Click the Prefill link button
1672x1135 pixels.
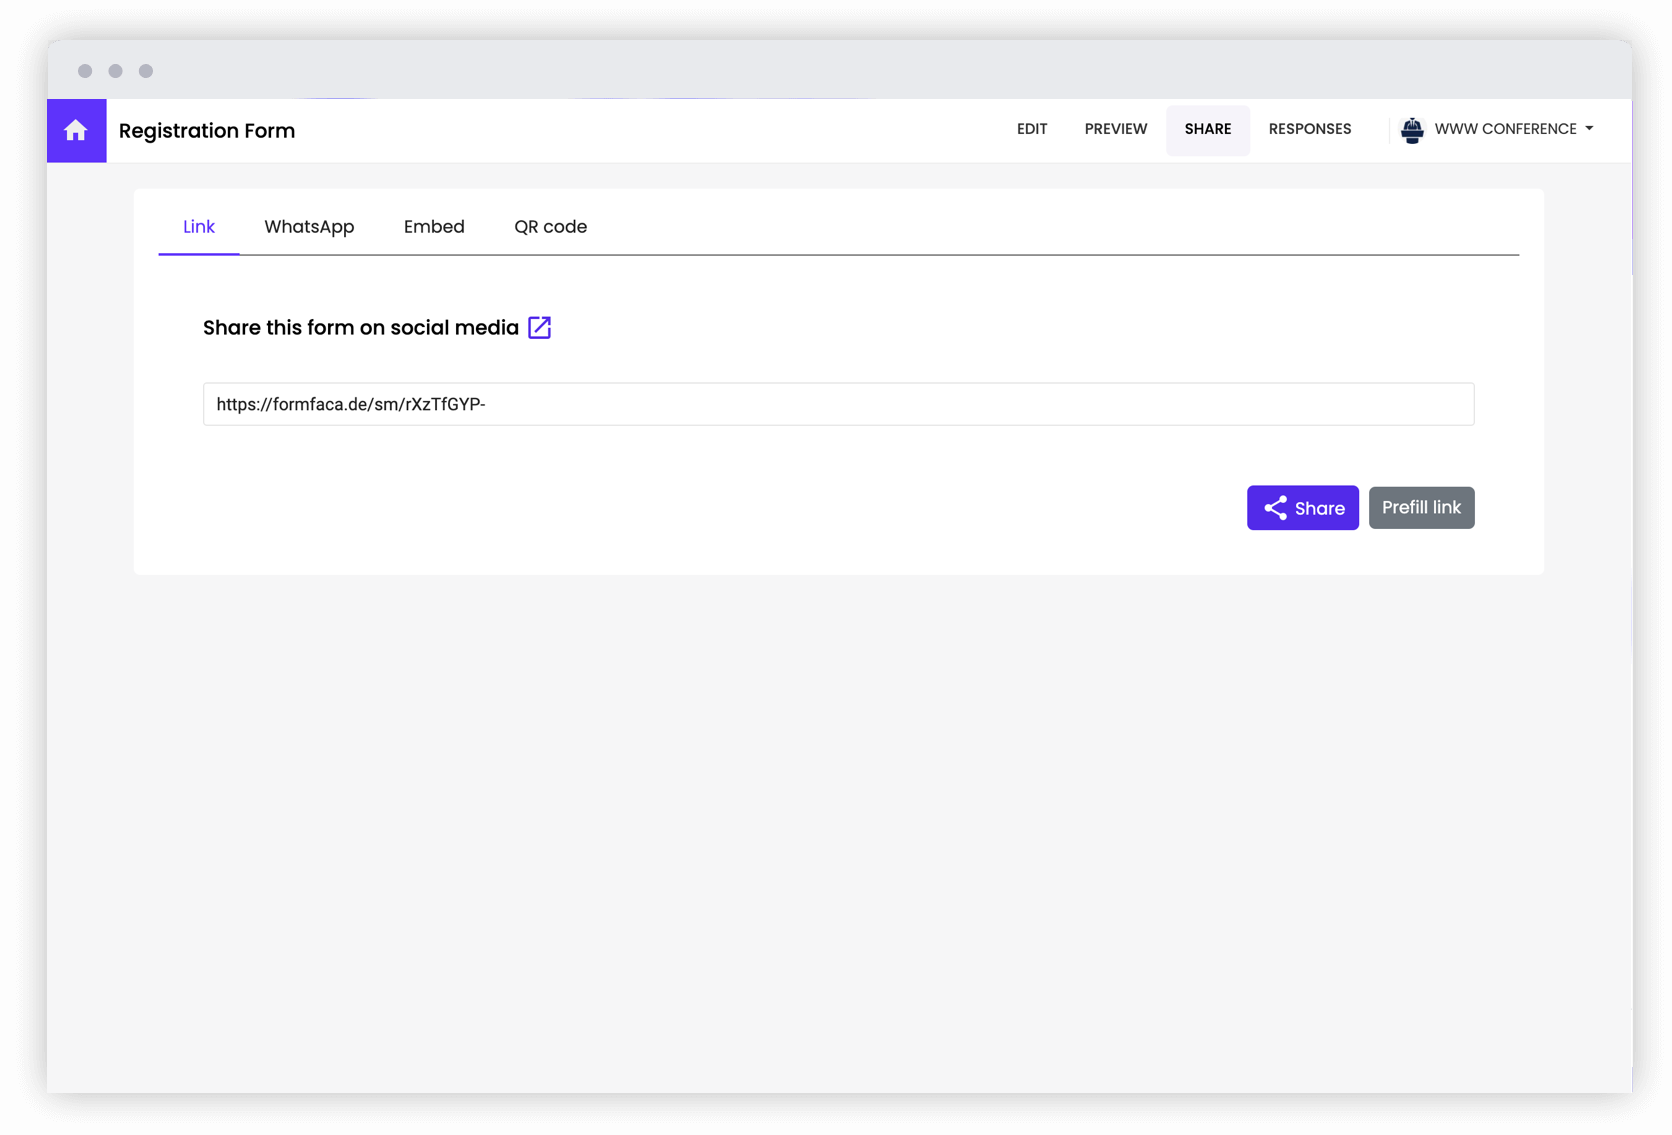point(1421,508)
